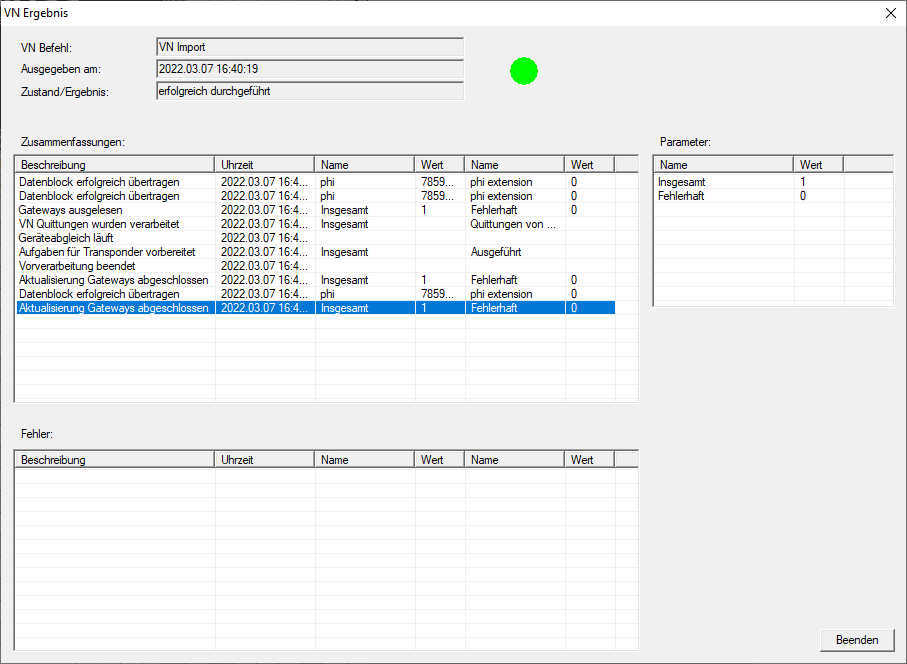Viewport: 907px width, 664px height.
Task: Click Uhrzeit header in the Fehler table
Action: (x=264, y=460)
